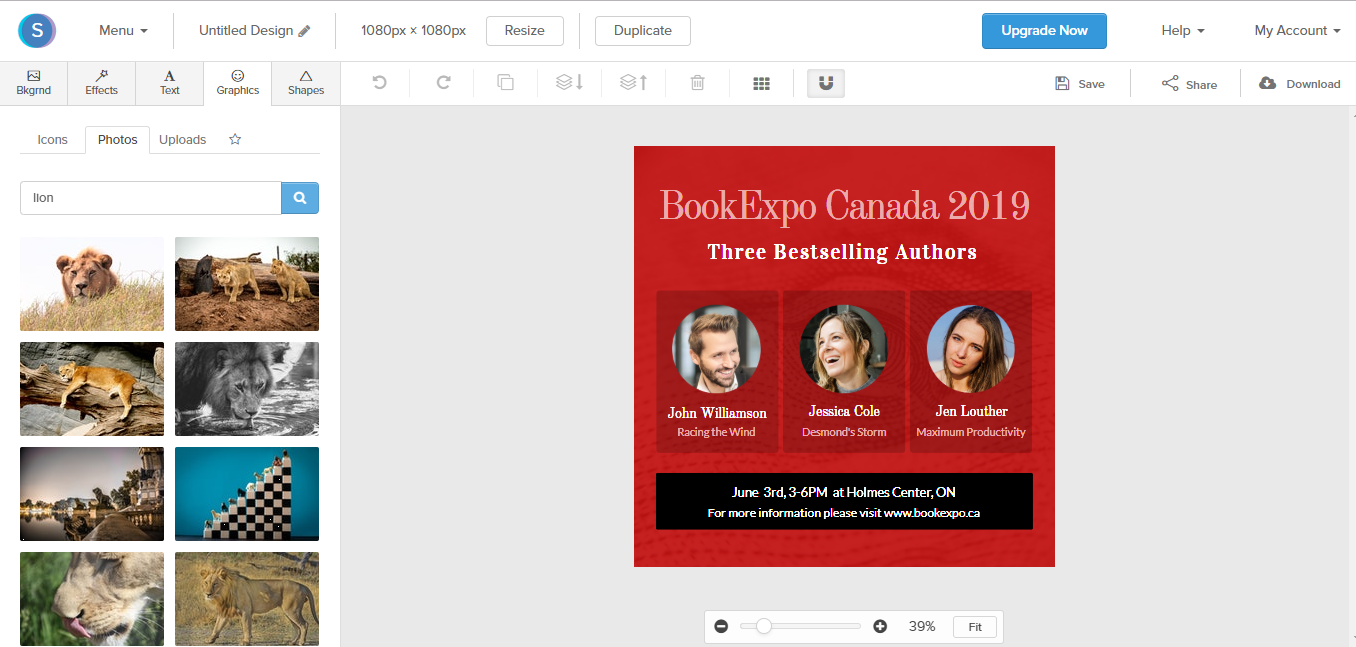Image resolution: width=1356 pixels, height=647 pixels.
Task: Select the Maximum Productivity subtitle
Action: (971, 432)
